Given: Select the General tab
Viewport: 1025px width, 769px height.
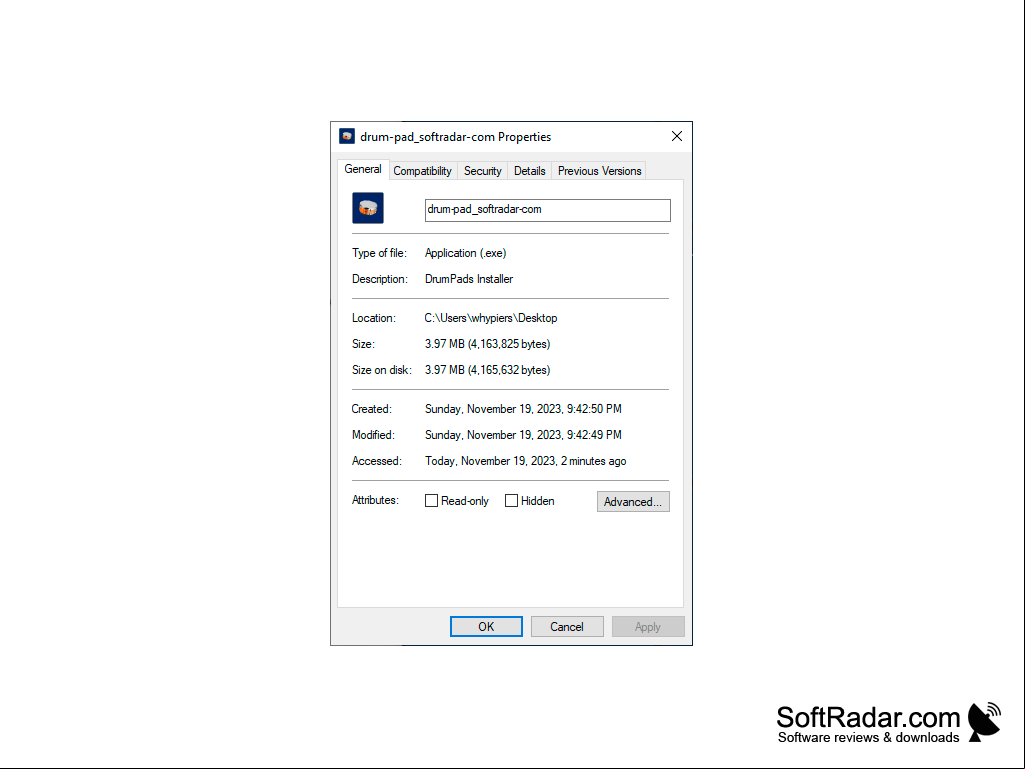Looking at the screenshot, I should coord(363,169).
